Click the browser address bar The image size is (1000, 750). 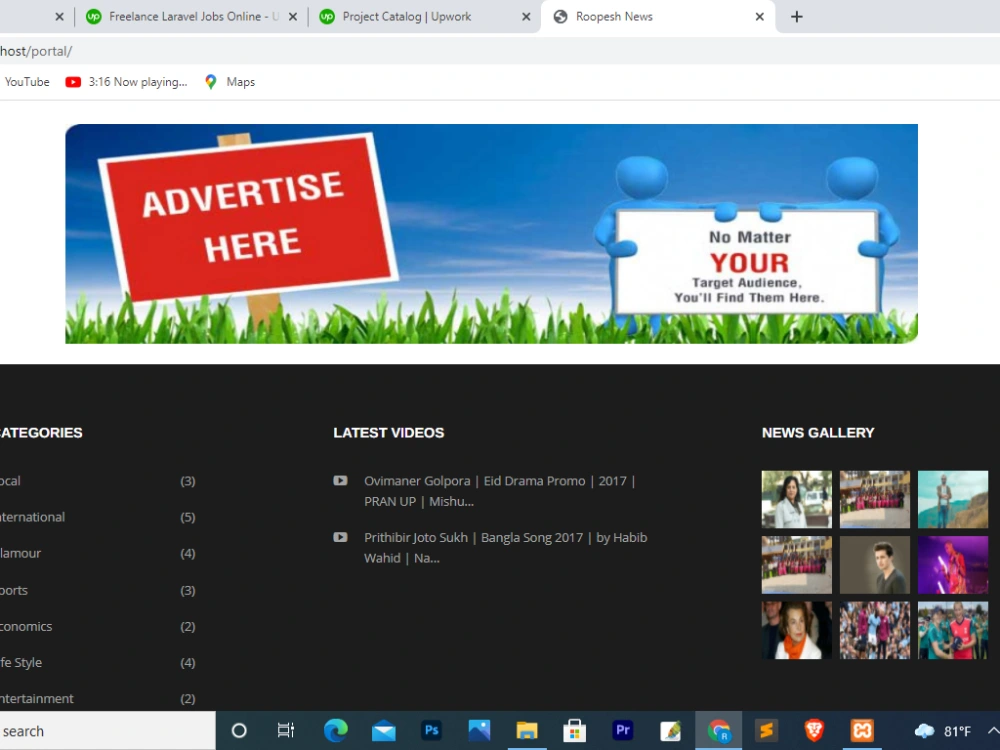pos(500,51)
